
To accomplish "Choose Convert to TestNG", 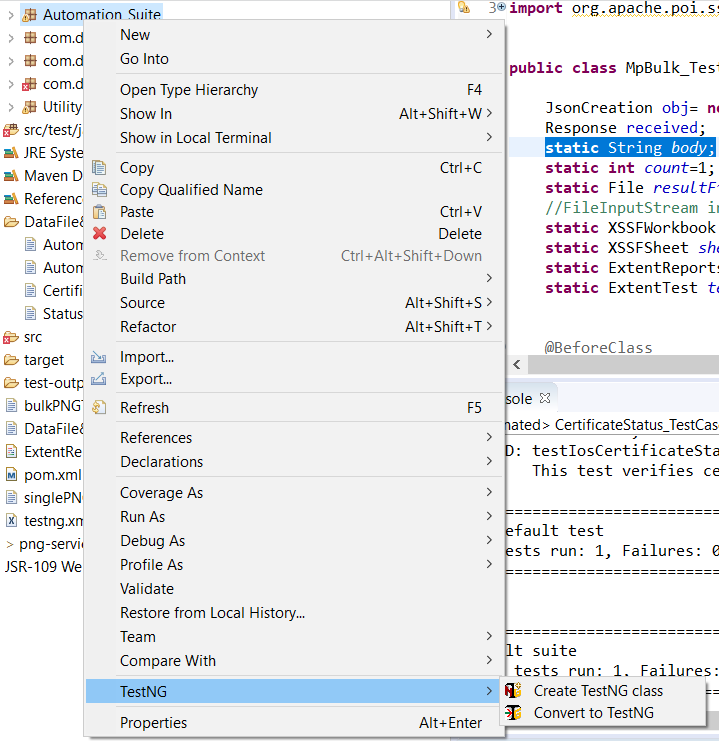I will [x=603, y=713].
